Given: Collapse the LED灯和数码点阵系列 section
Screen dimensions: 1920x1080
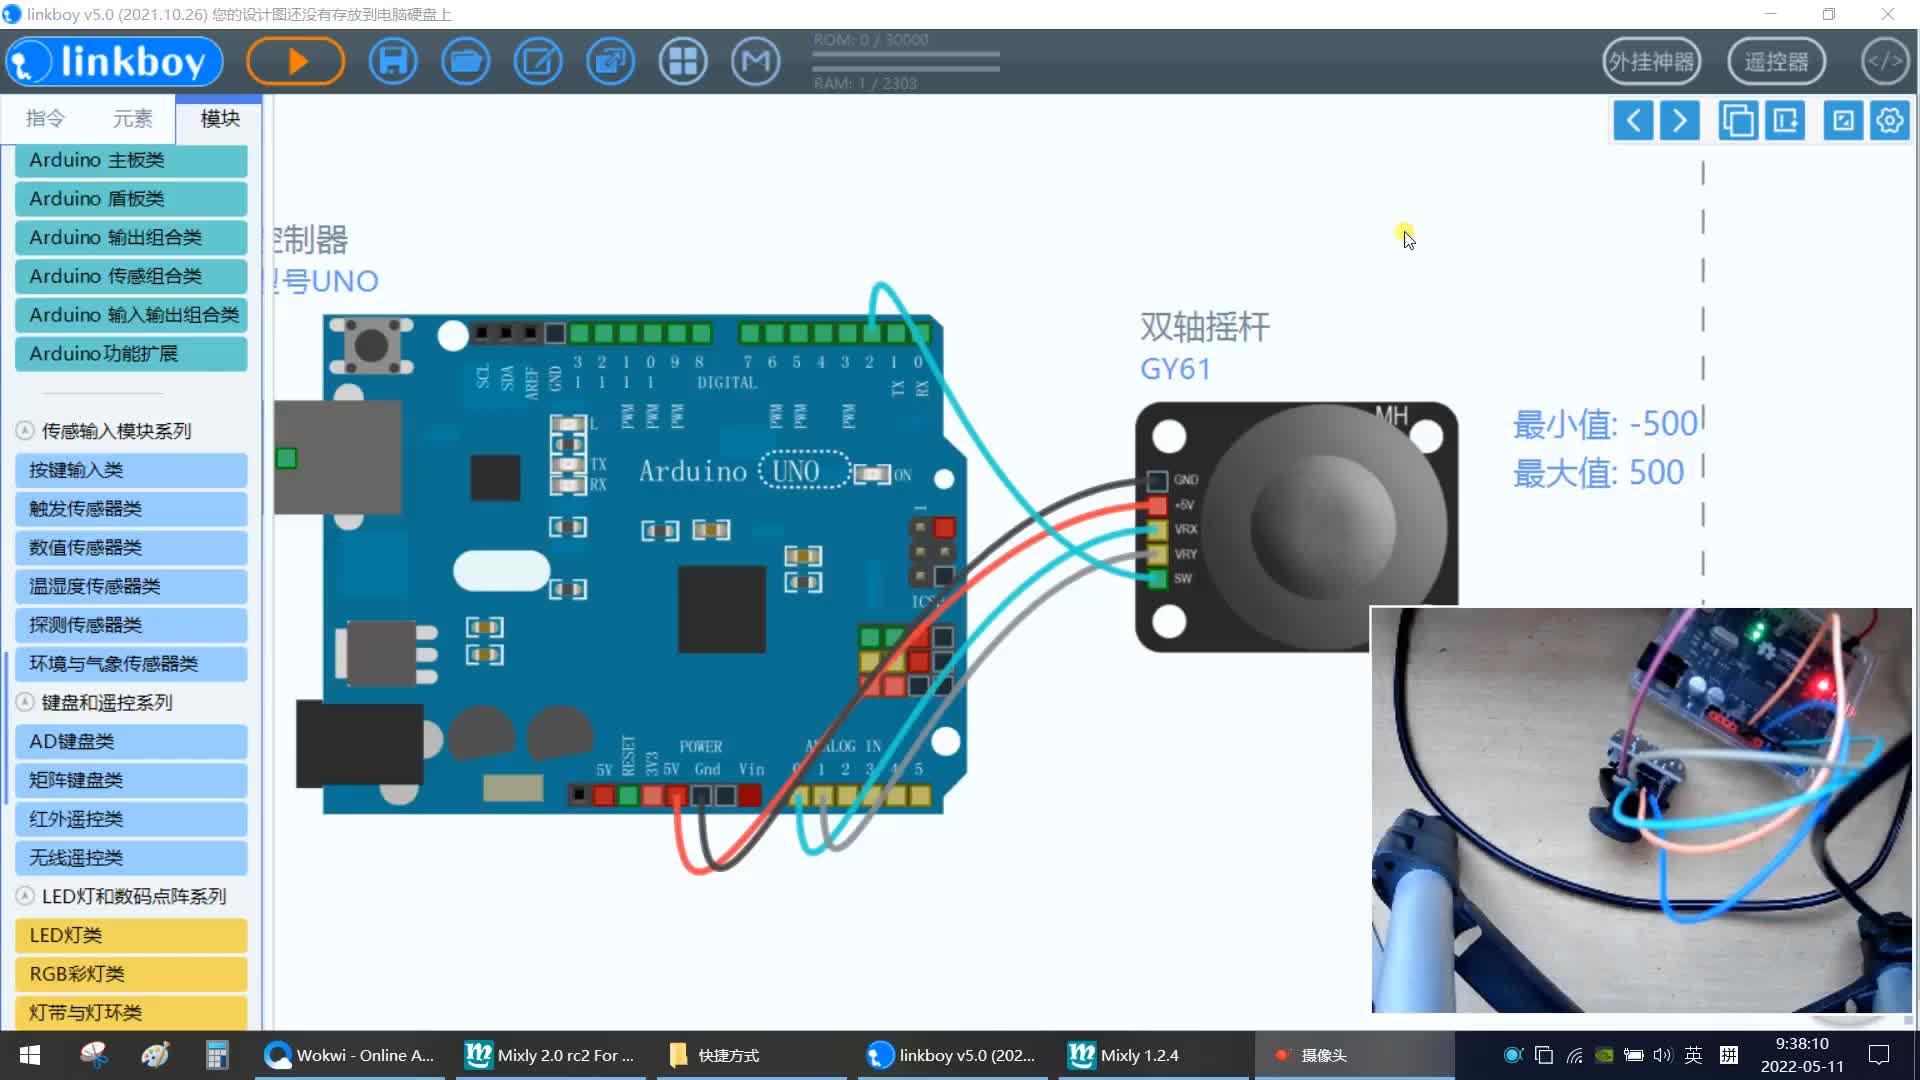Looking at the screenshot, I should coord(25,896).
